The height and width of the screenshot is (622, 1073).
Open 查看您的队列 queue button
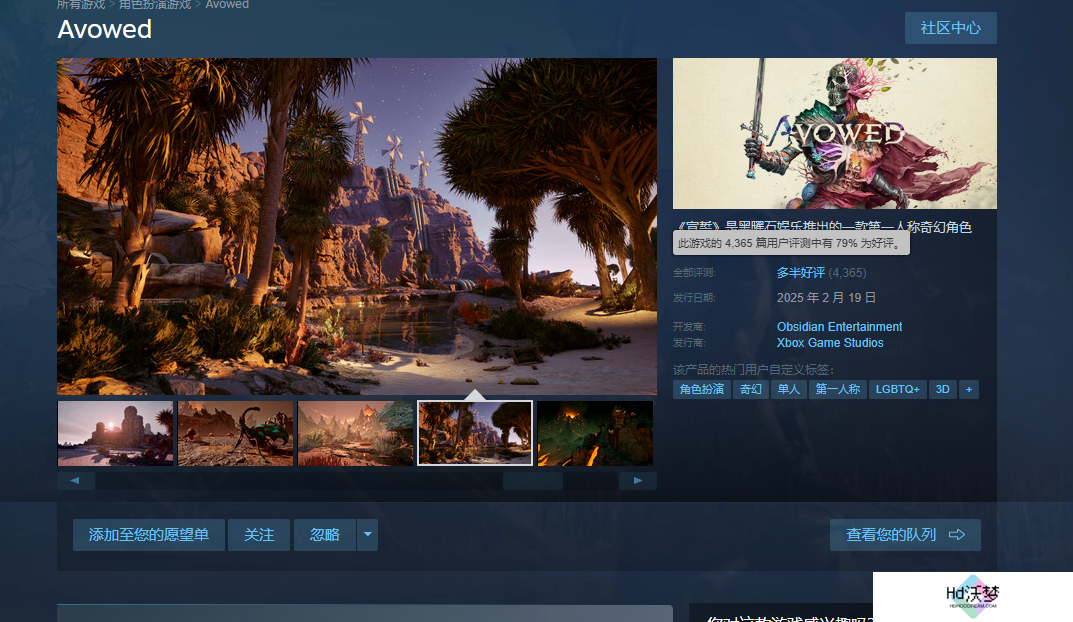point(905,534)
